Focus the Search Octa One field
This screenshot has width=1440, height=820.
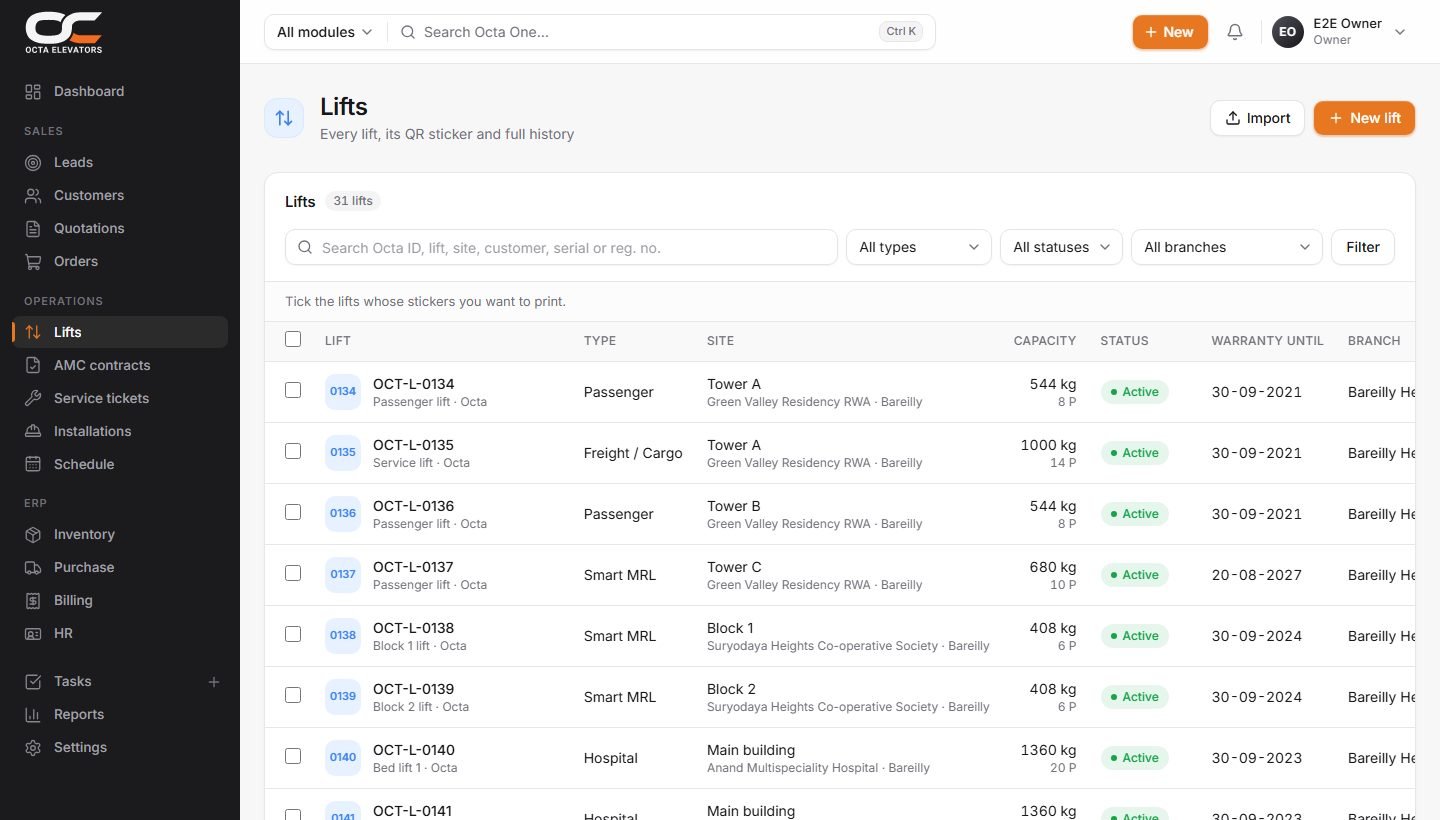coord(661,32)
